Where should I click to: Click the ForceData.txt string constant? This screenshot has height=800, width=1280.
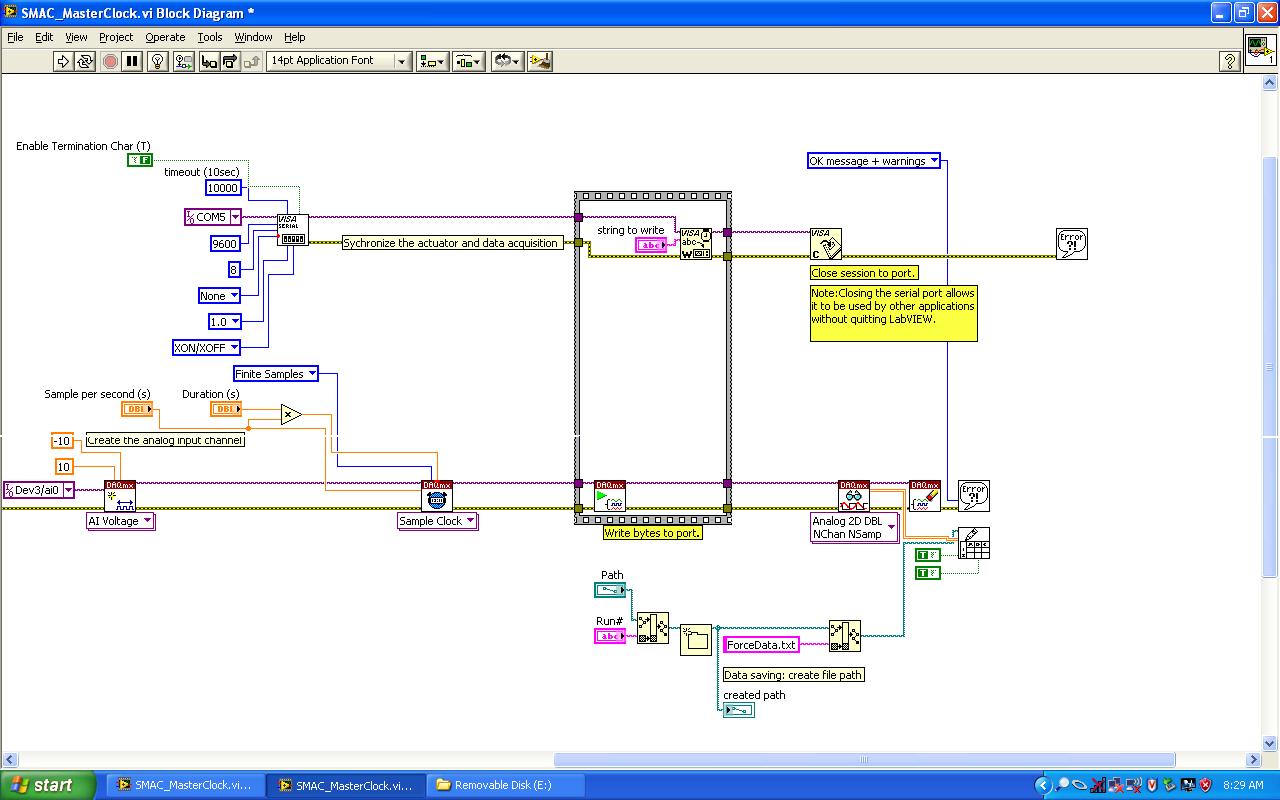click(x=761, y=645)
